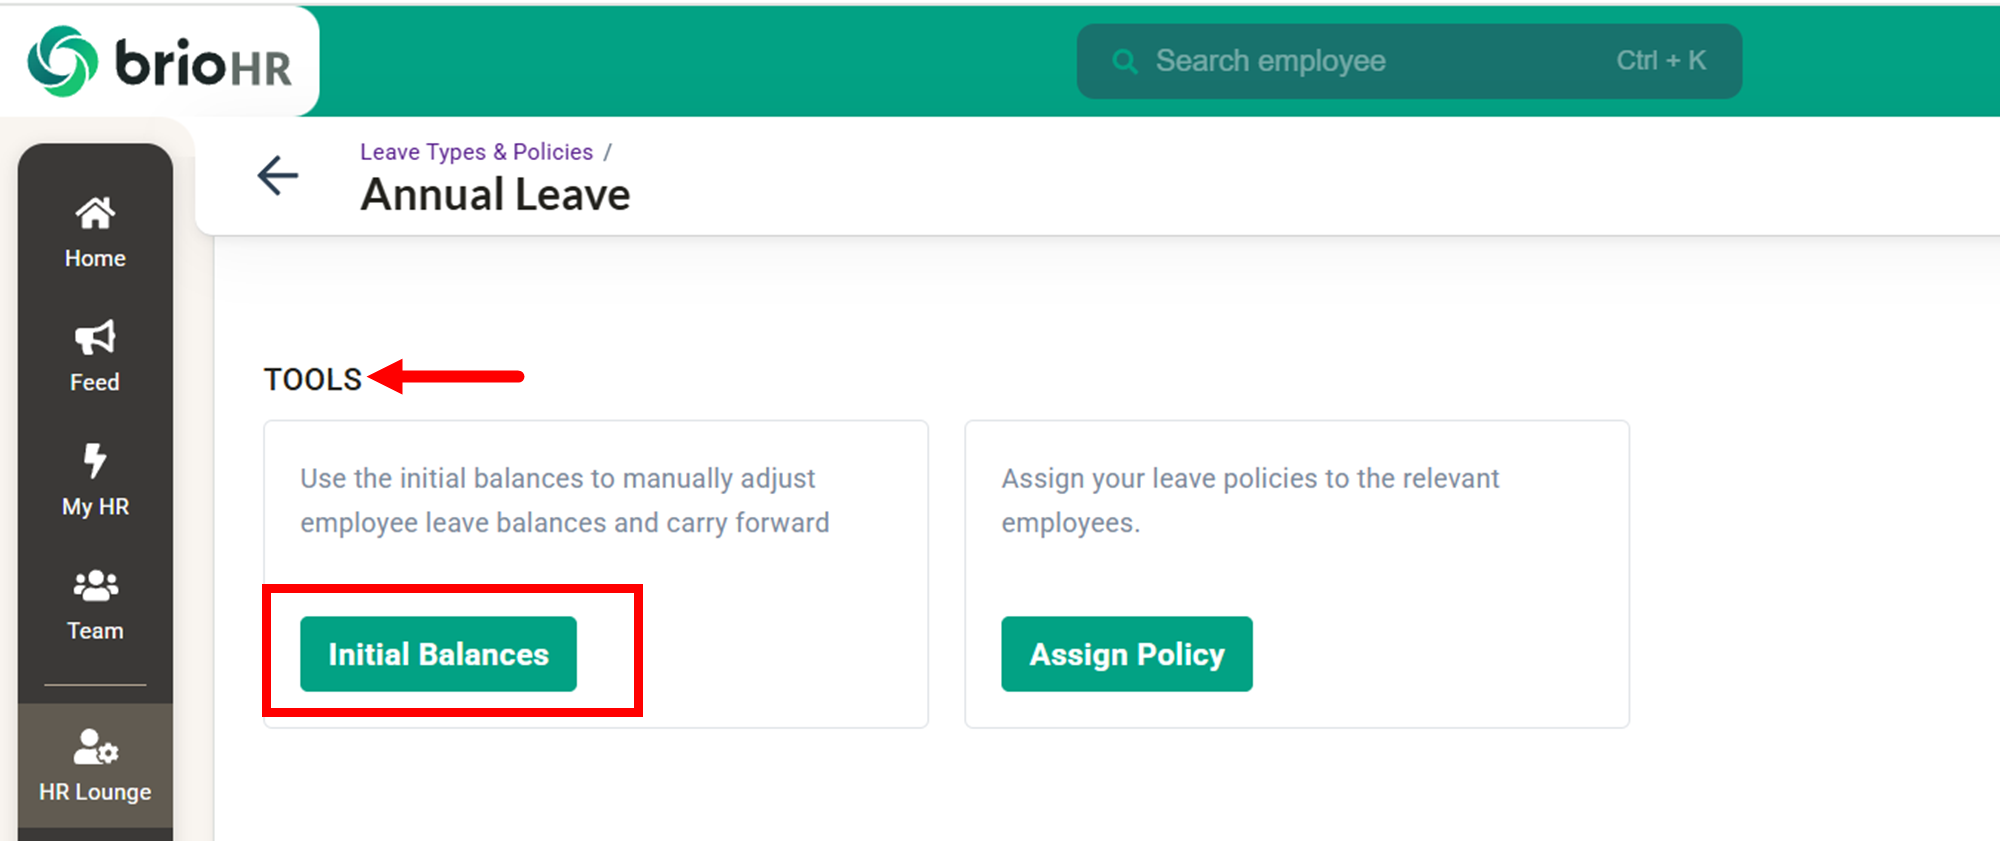Go back using the left arrow
The height and width of the screenshot is (841, 2000).
(x=278, y=176)
